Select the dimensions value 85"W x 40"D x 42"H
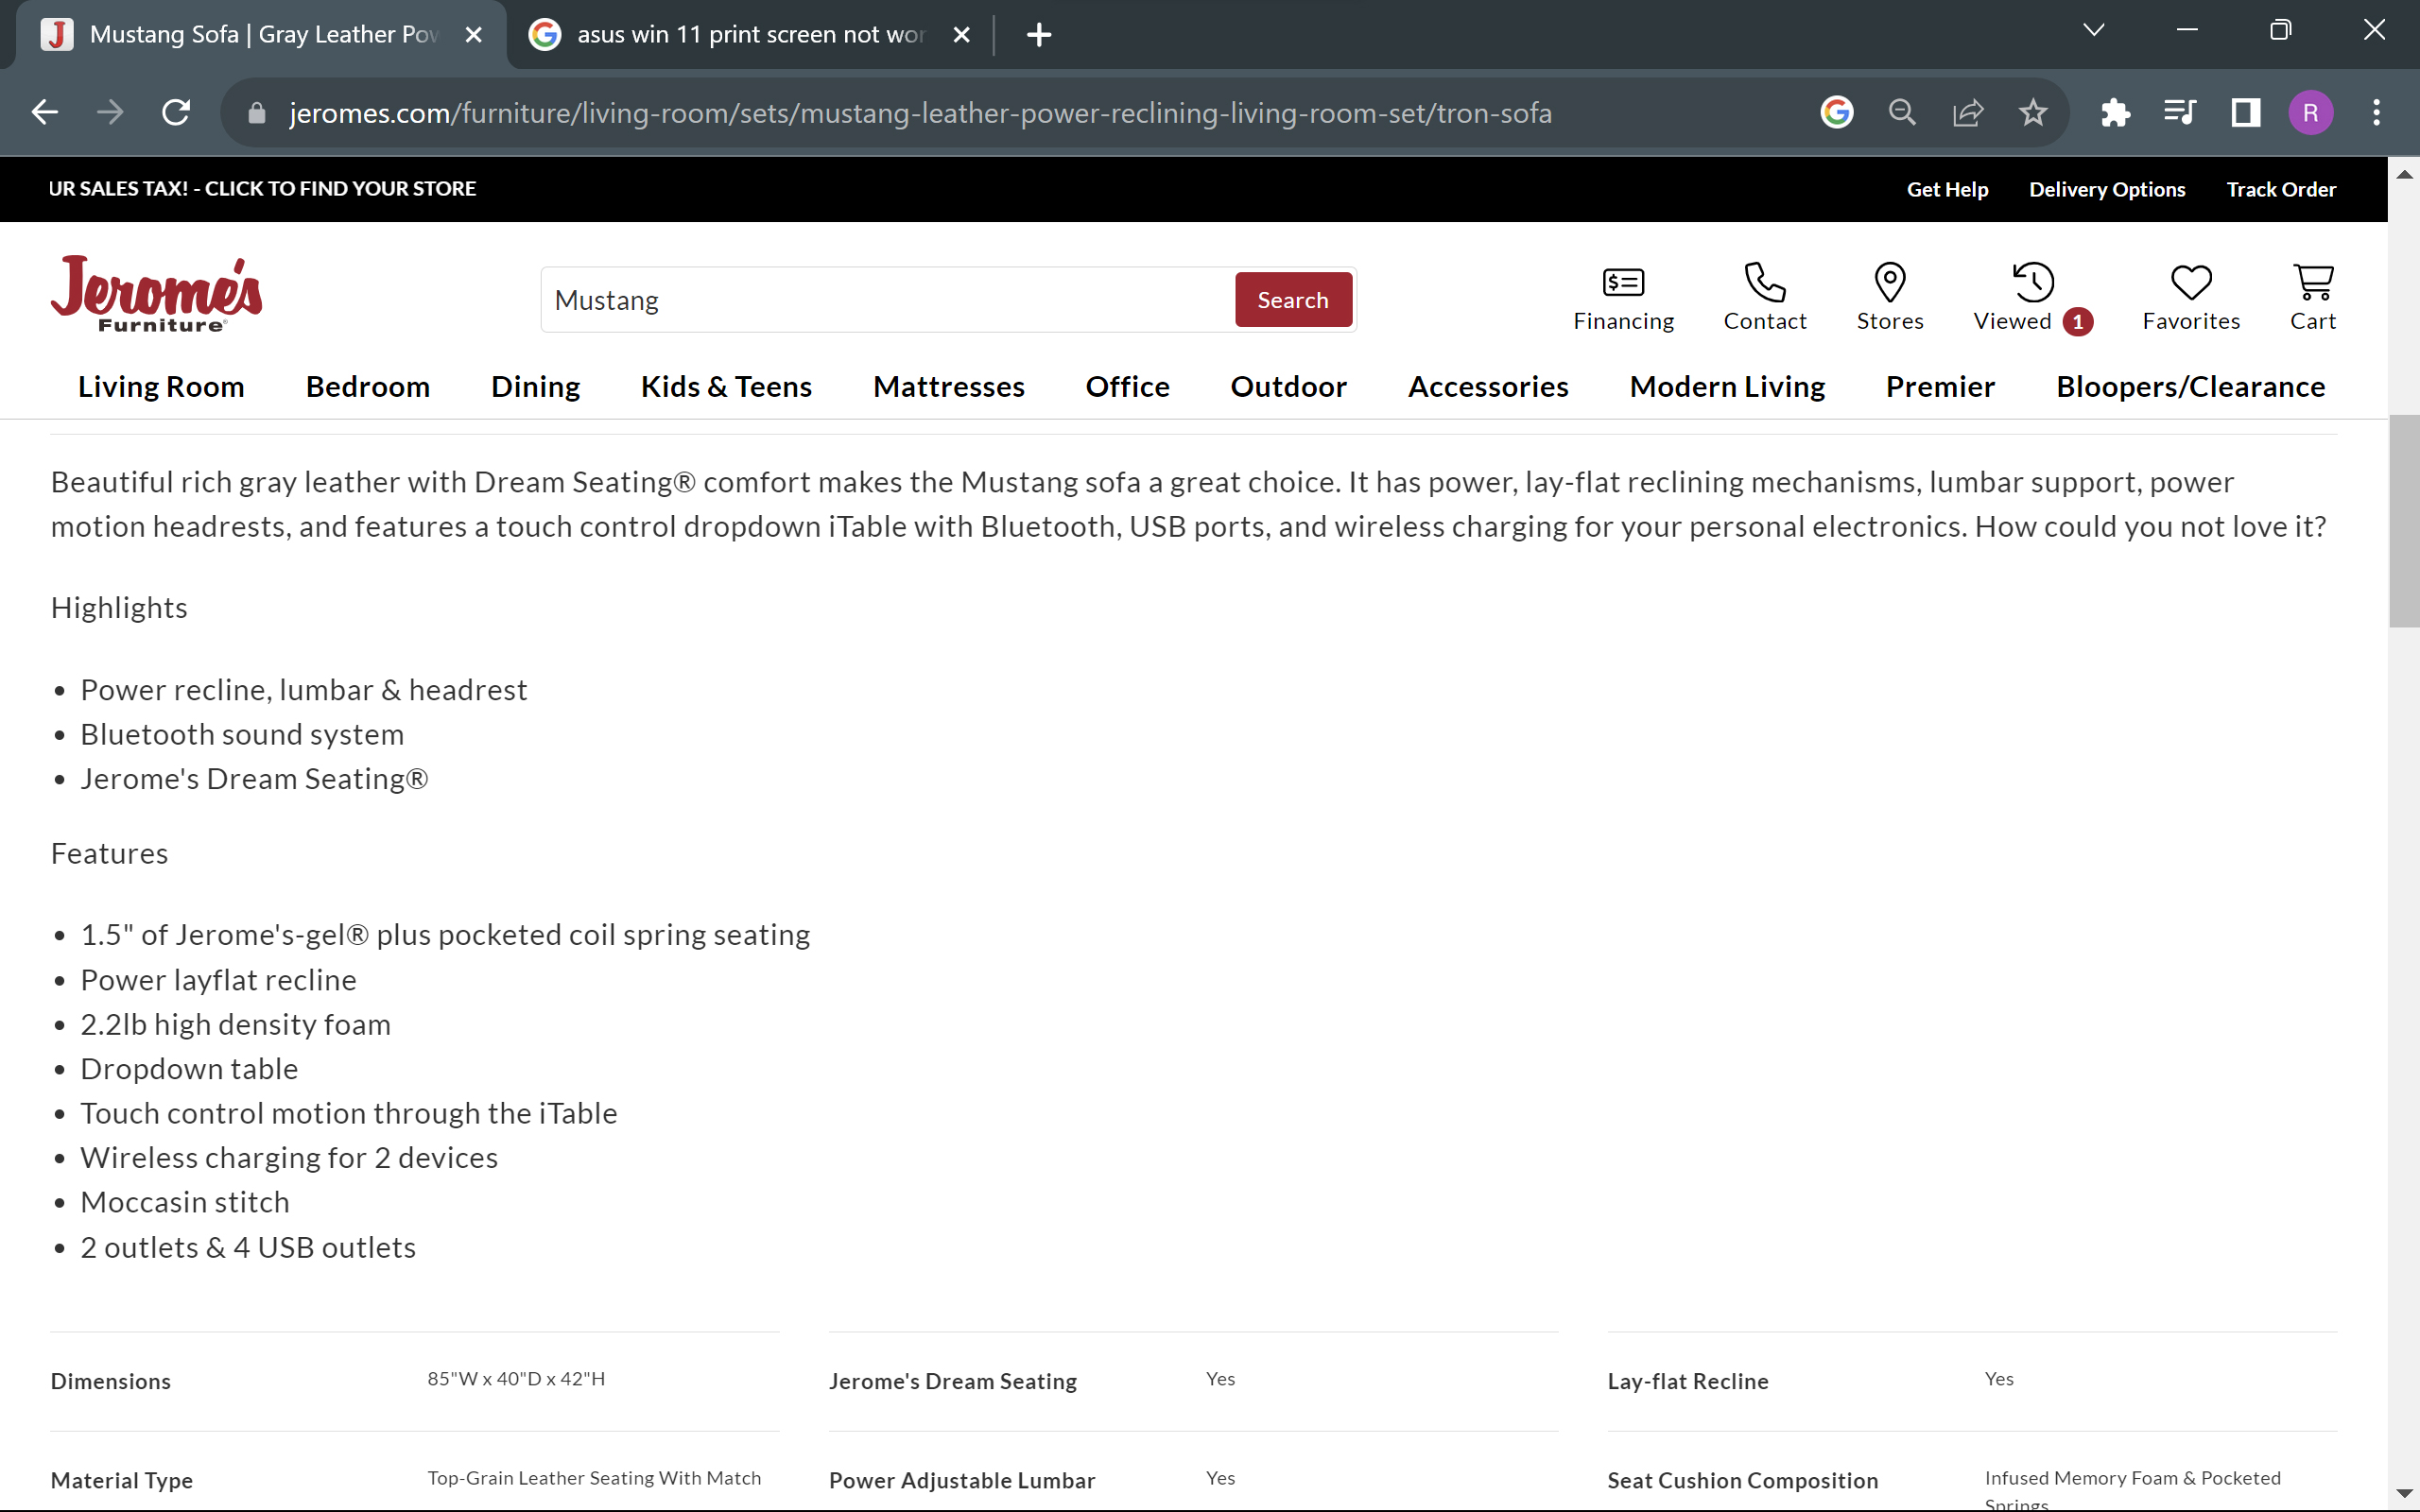The width and height of the screenshot is (2420, 1512). coord(516,1379)
